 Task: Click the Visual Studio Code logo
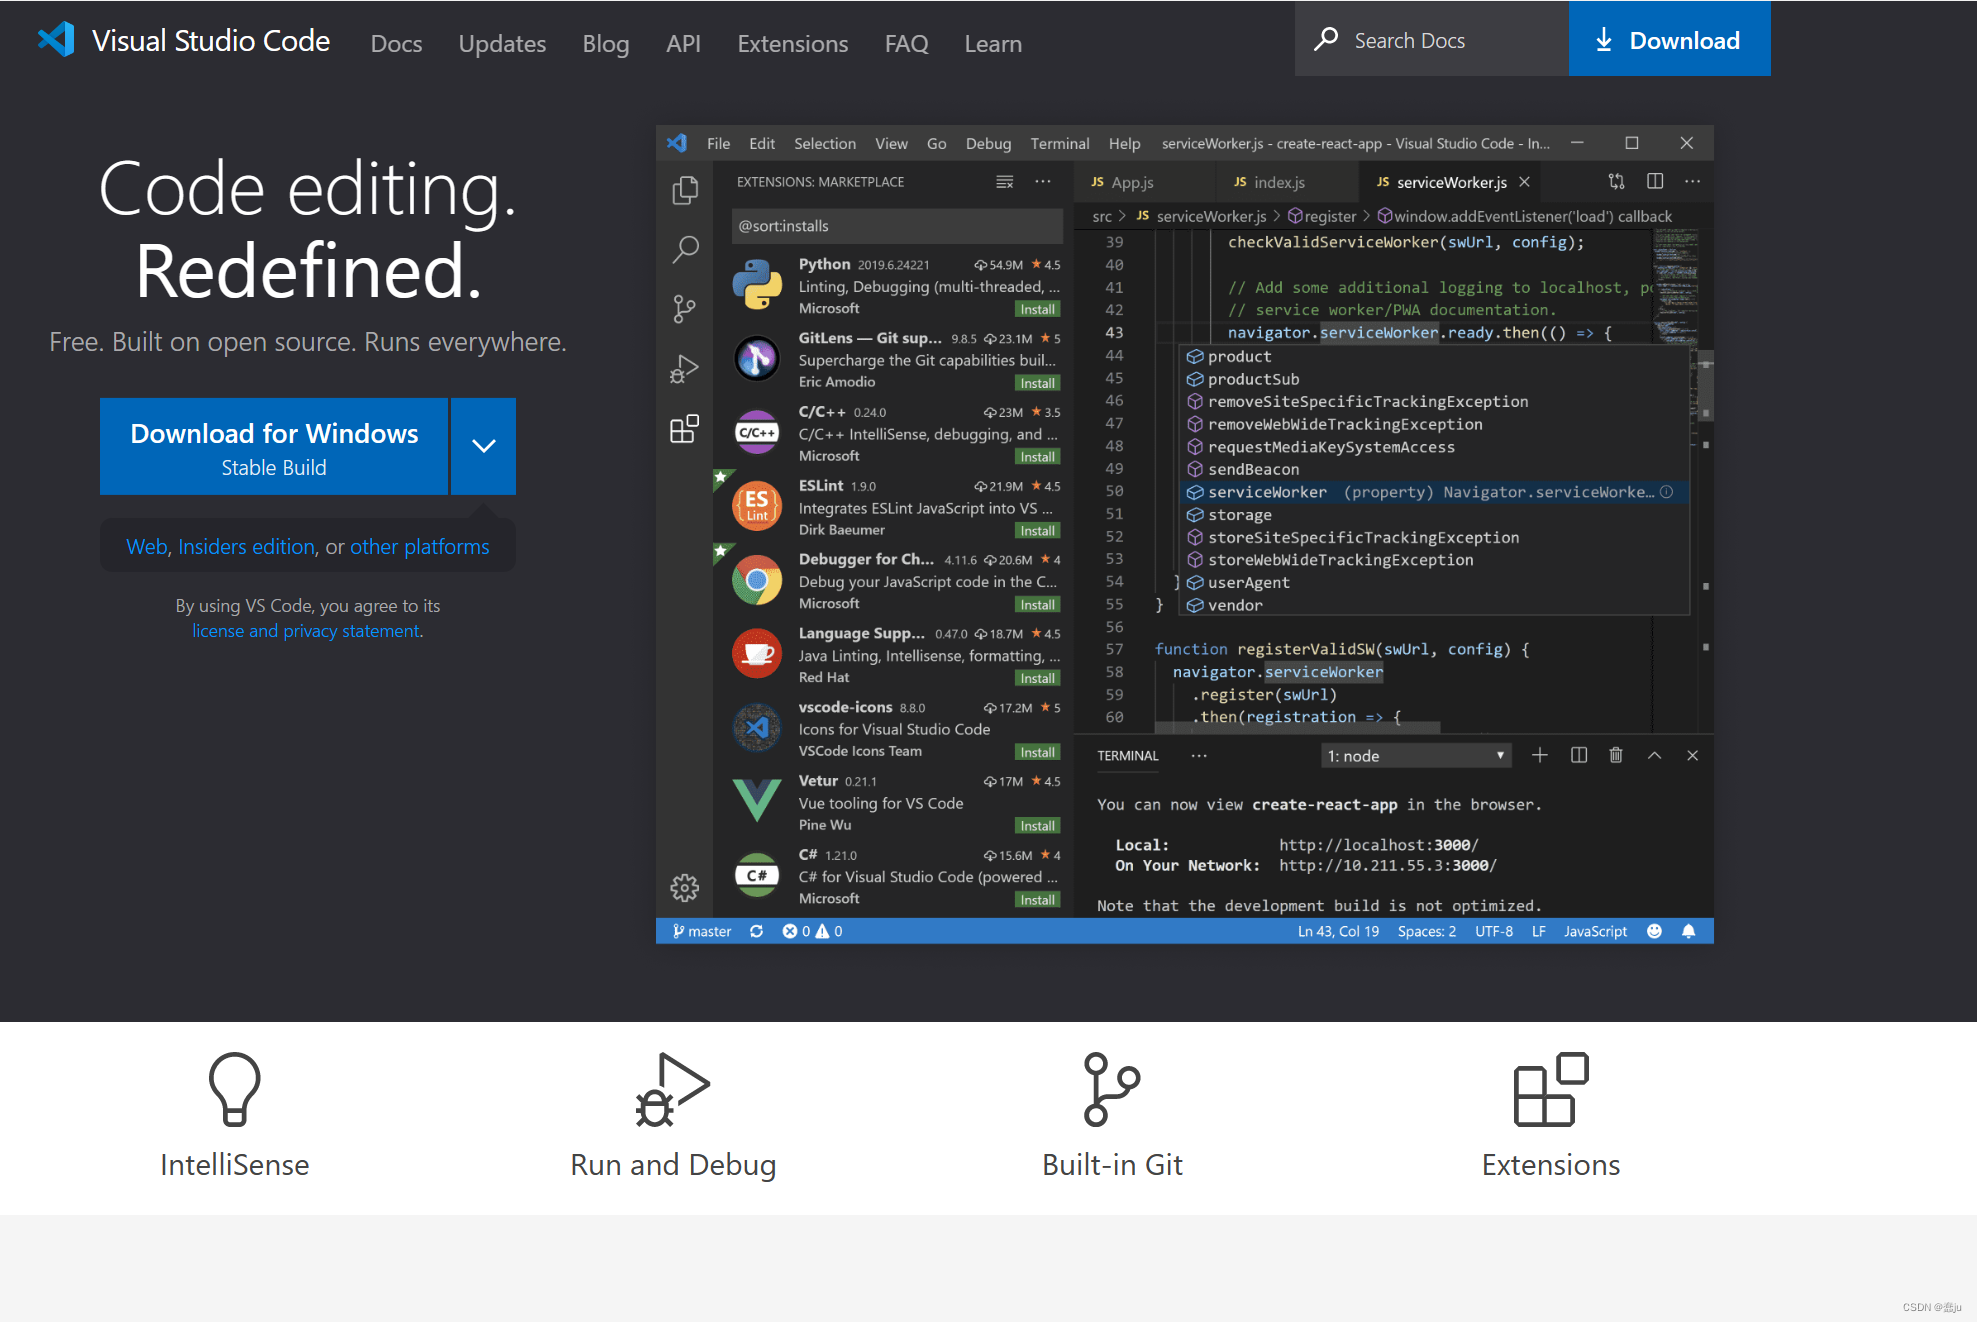[56, 40]
